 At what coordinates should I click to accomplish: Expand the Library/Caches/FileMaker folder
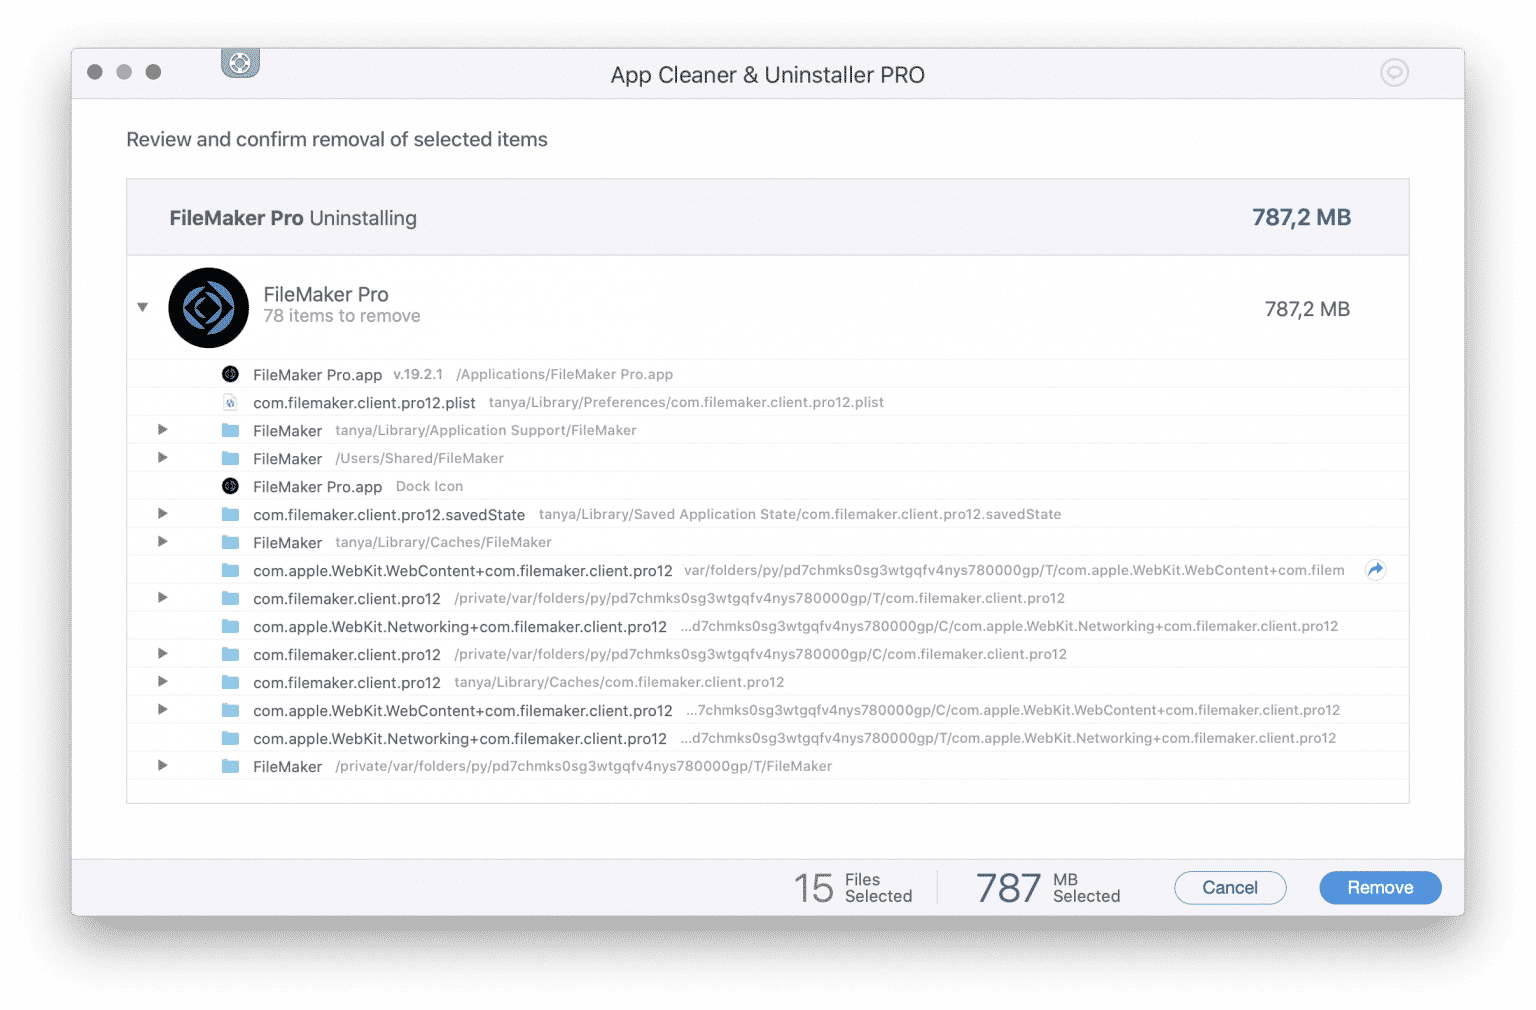pyautogui.click(x=162, y=542)
